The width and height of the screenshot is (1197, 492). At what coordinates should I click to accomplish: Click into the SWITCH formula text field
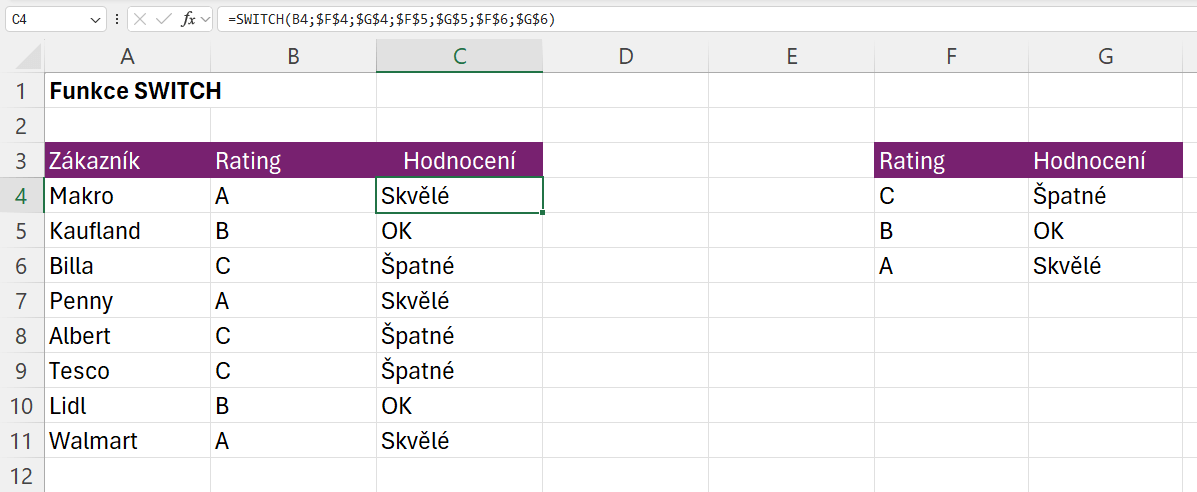point(700,20)
